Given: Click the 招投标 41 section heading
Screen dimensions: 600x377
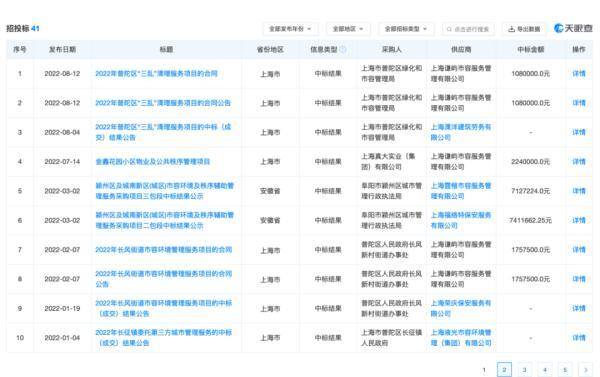Looking at the screenshot, I should (23, 28).
